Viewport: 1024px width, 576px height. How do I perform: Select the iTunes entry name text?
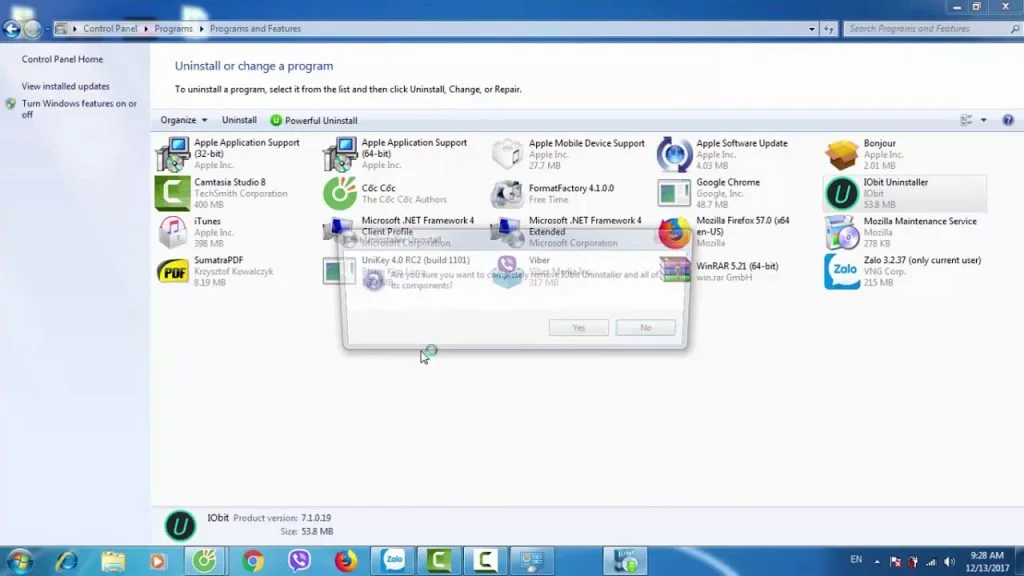click(x=207, y=221)
